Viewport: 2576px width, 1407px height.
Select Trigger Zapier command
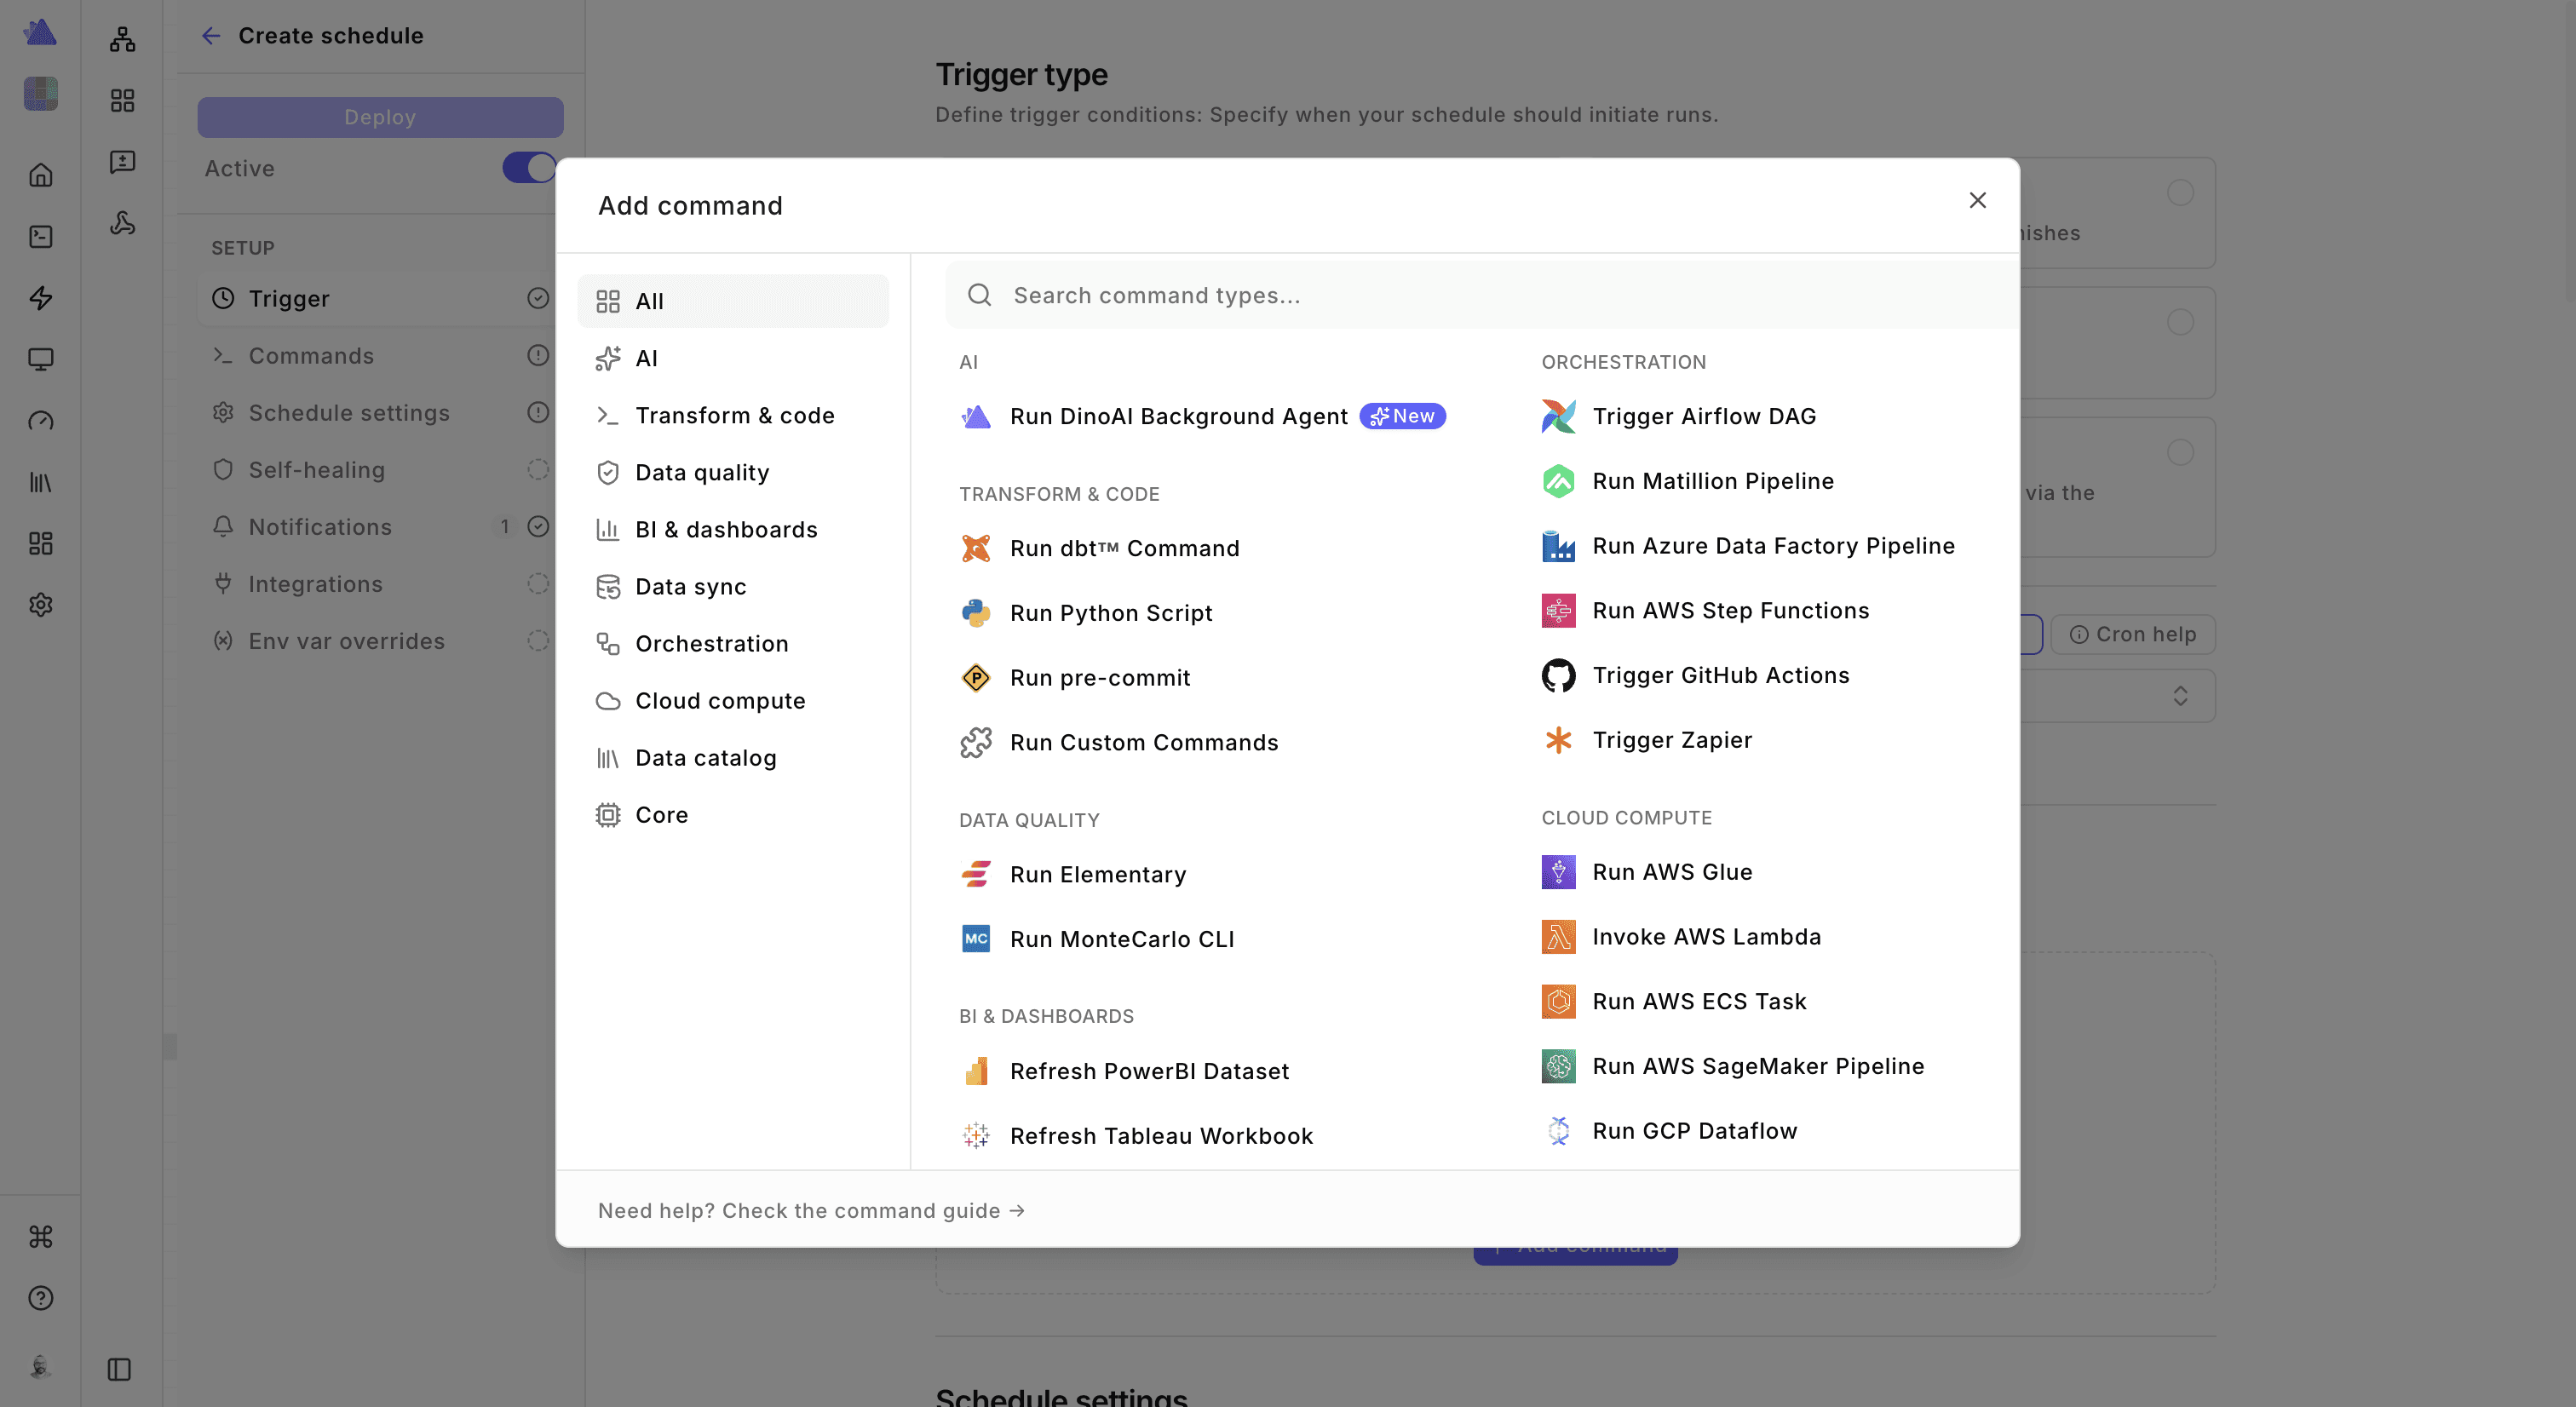1647,741
